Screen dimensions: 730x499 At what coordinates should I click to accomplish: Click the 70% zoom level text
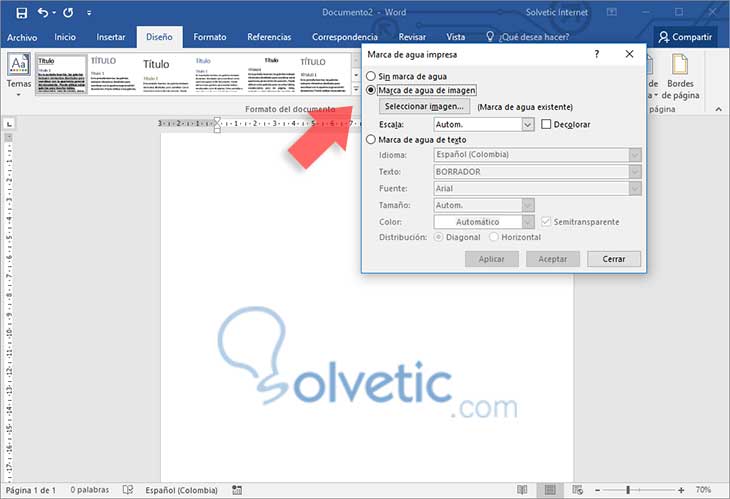tap(703, 490)
